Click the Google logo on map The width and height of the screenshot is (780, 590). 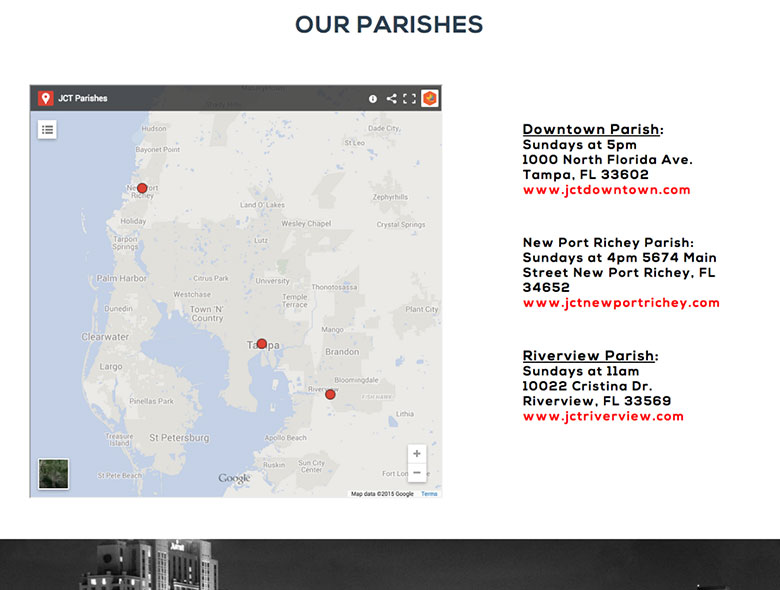234,478
